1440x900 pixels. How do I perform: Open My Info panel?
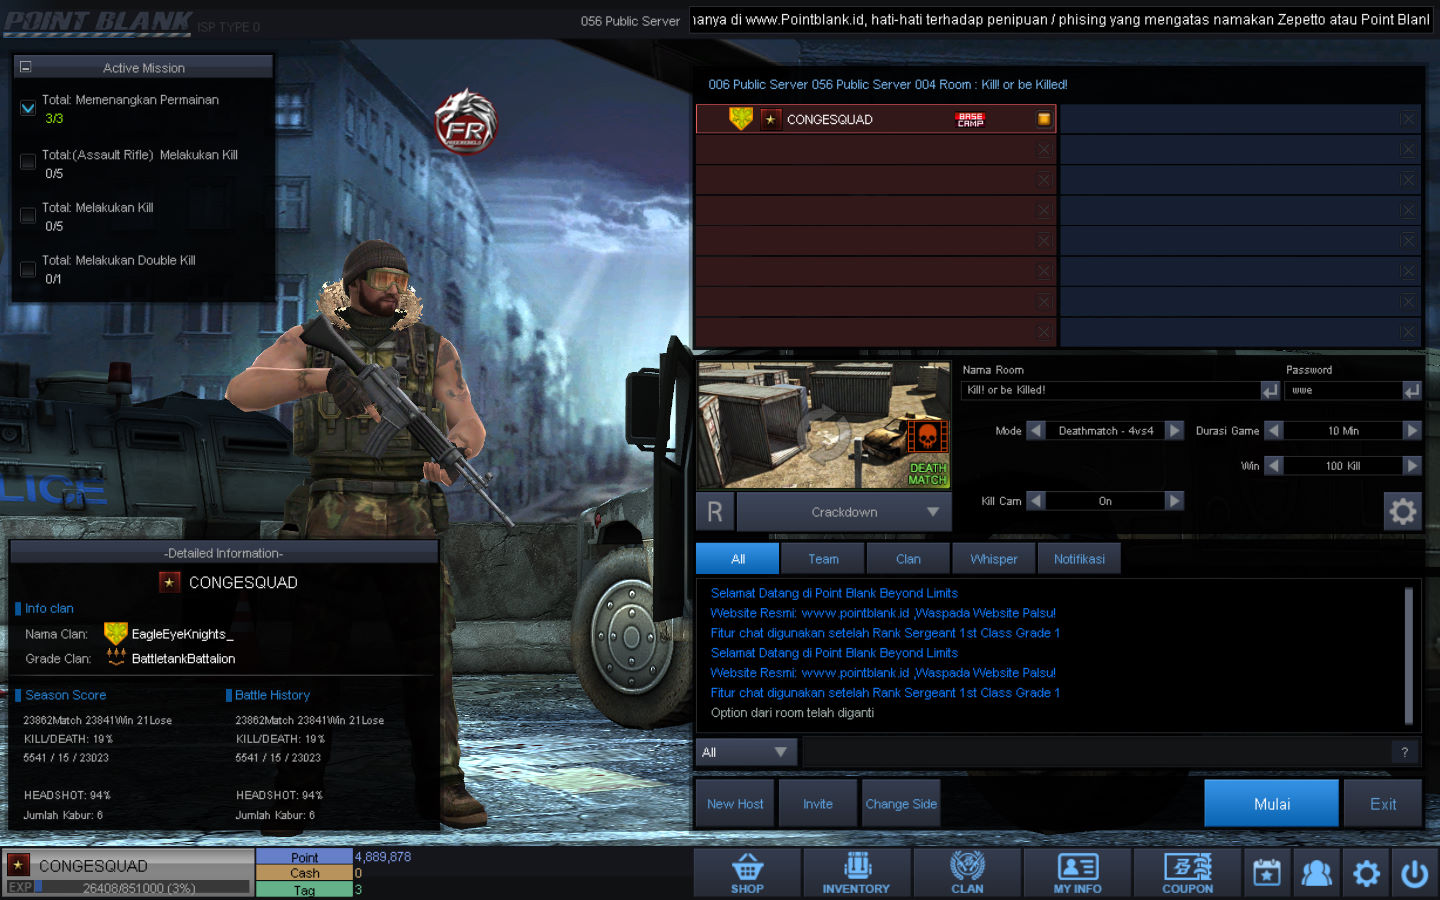coord(1077,873)
